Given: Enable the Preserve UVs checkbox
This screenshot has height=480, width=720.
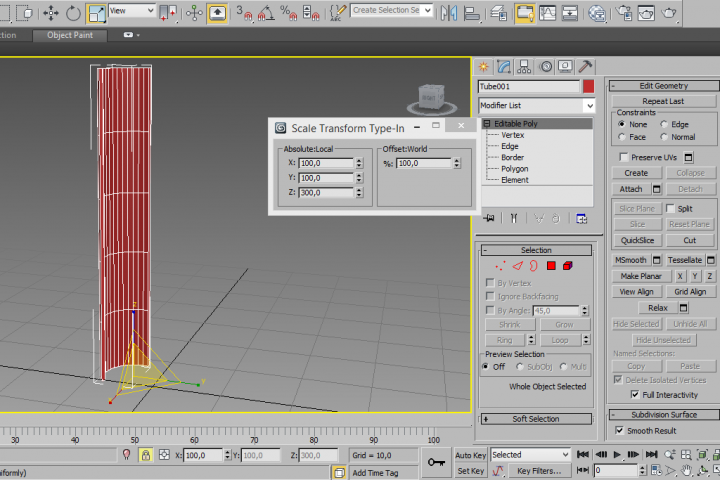Looking at the screenshot, I should [624, 157].
